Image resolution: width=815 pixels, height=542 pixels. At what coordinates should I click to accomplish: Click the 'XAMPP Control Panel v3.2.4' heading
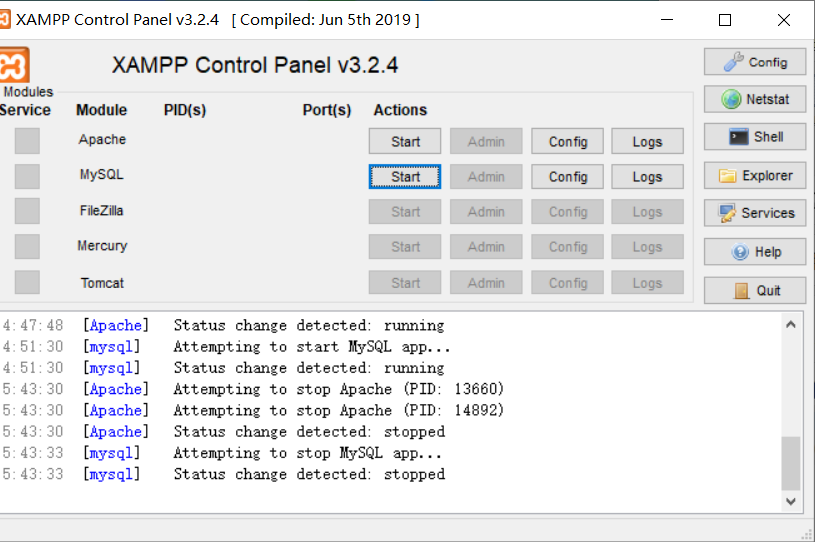point(255,65)
